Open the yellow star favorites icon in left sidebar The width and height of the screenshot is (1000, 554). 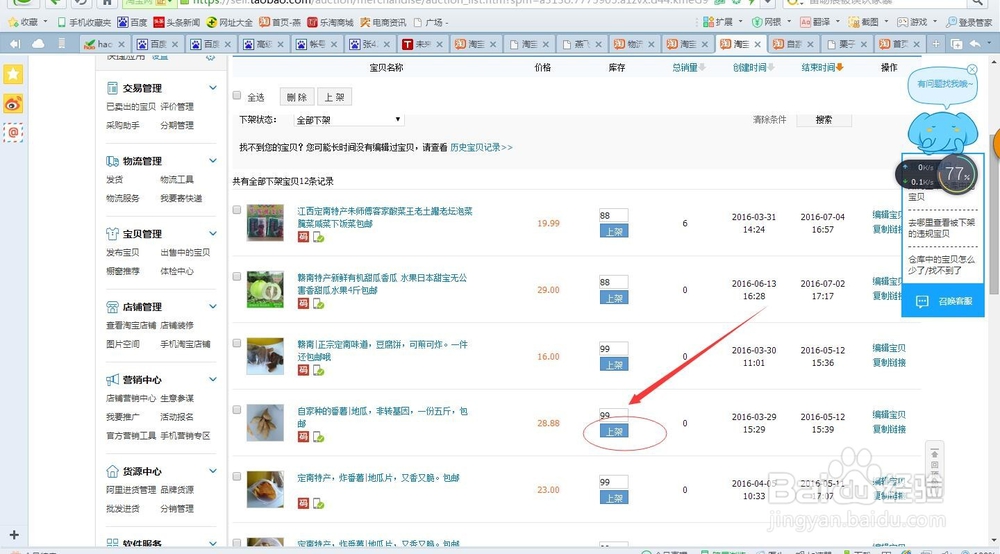pyautogui.click(x=13, y=75)
